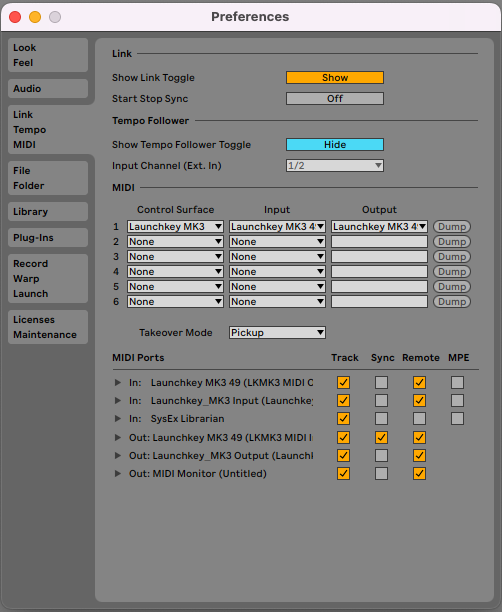
Task: Open the Plug-Ins preferences tab
Action: 48,237
